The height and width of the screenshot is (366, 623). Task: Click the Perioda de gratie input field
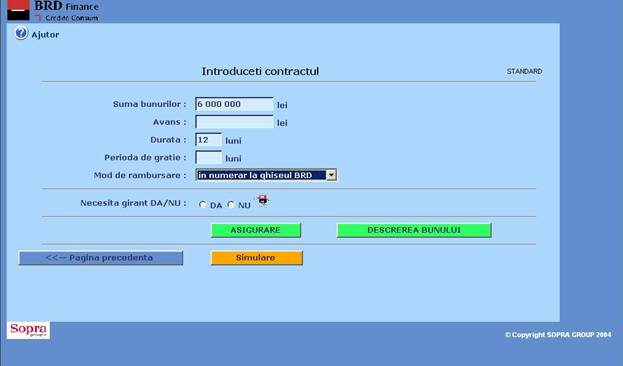pos(209,158)
